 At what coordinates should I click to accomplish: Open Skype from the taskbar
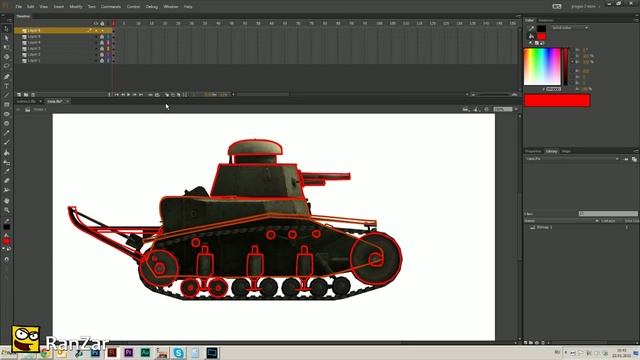(x=178, y=353)
